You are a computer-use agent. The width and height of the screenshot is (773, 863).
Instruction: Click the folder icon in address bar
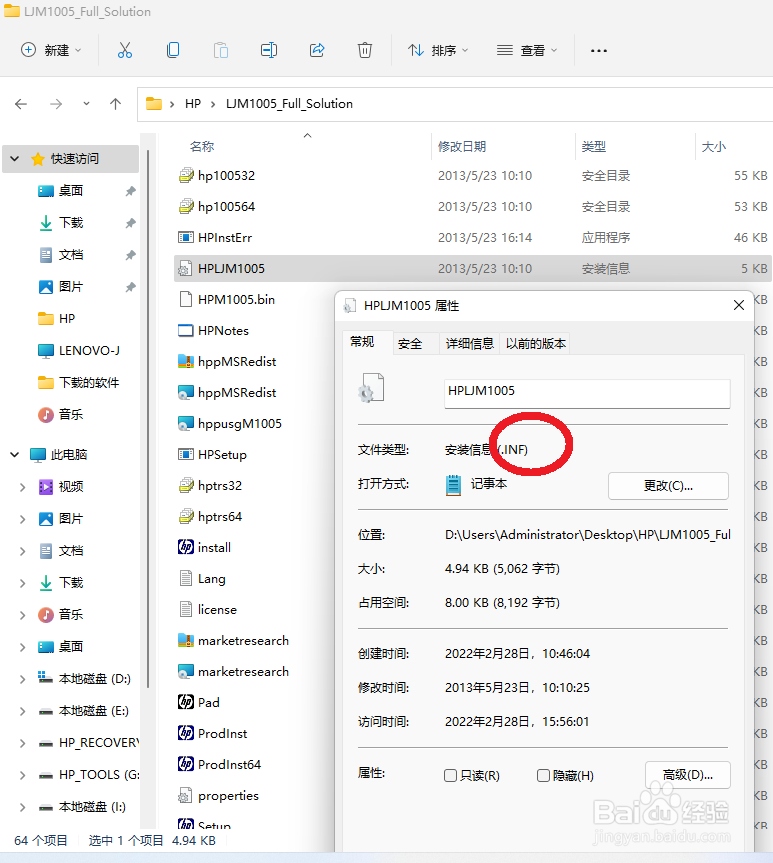(154, 103)
